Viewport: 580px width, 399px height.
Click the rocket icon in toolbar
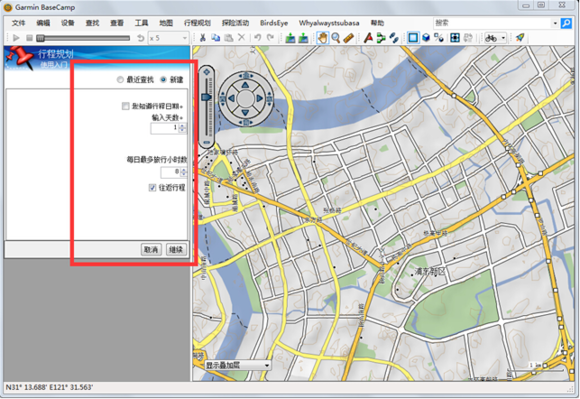click(x=520, y=38)
